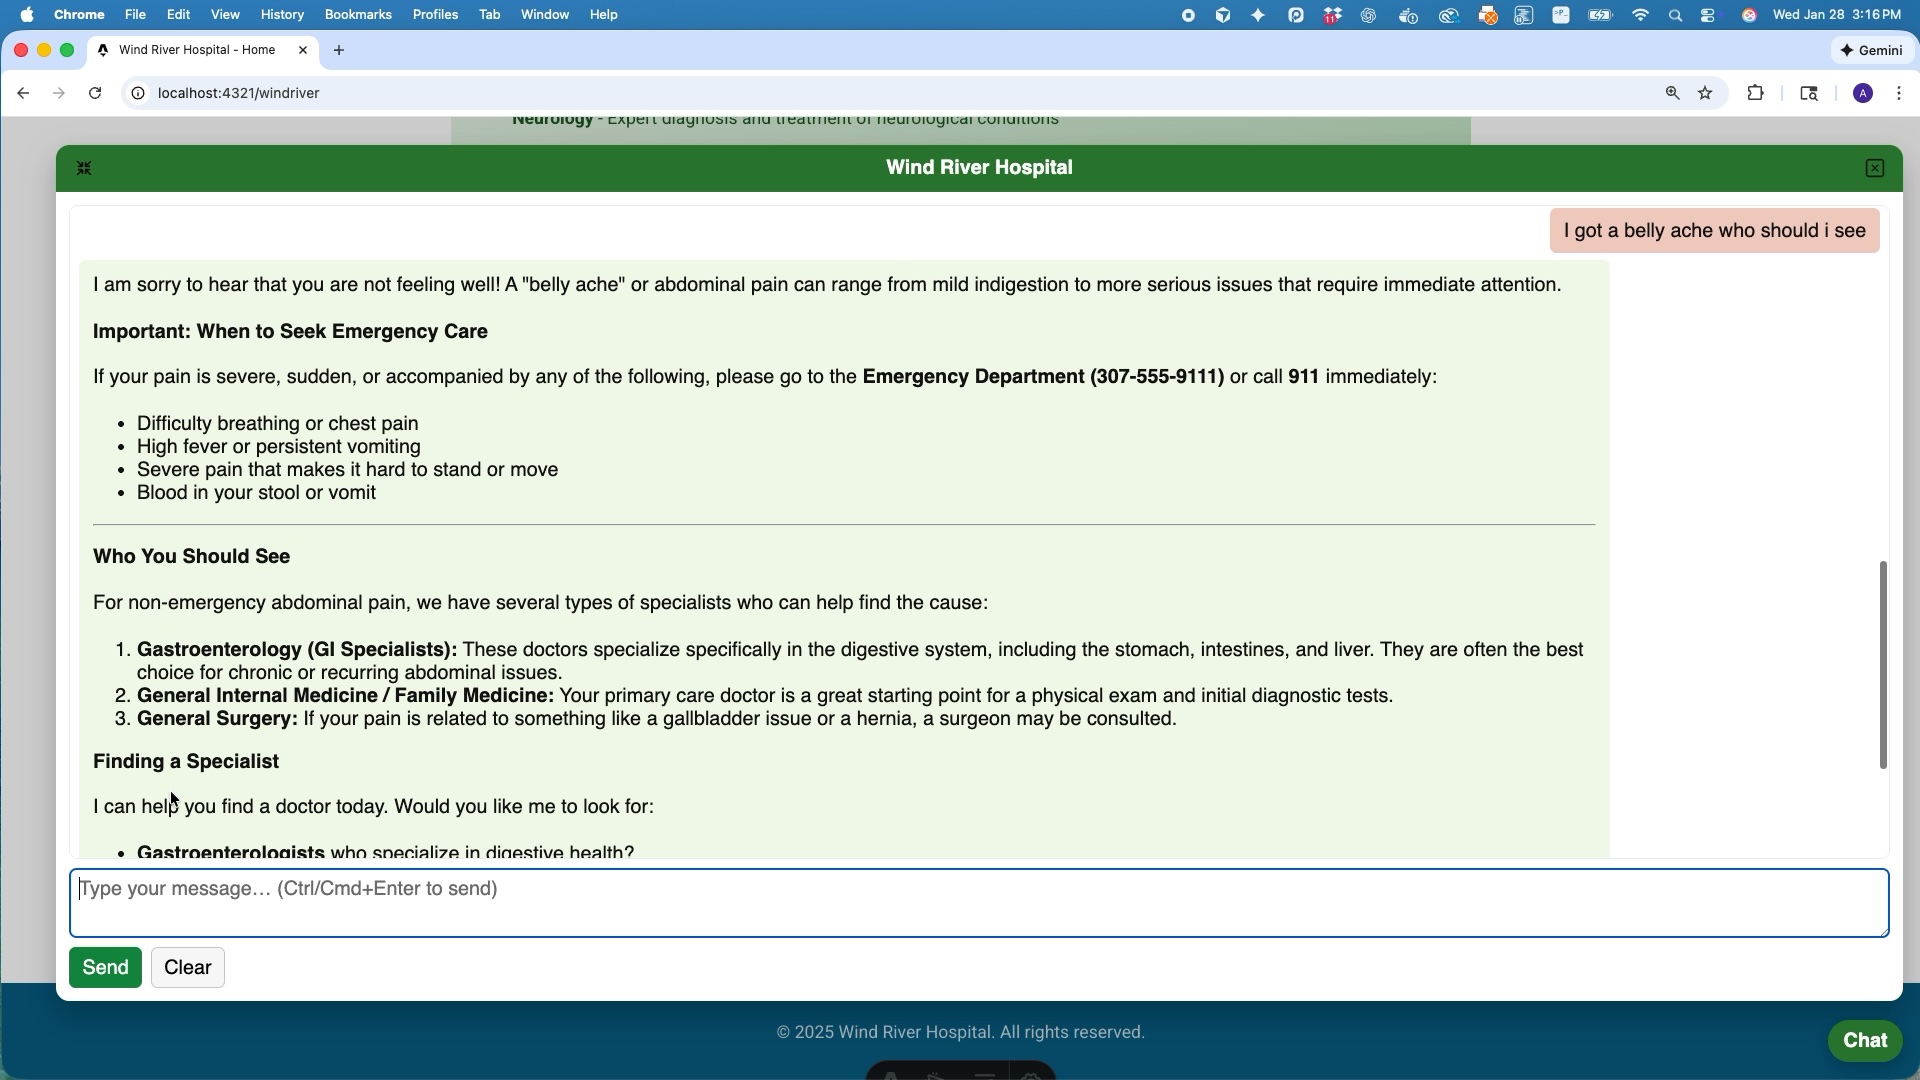Click the zoom magnifier in address bar
The width and height of the screenshot is (1920, 1080).
1672,93
